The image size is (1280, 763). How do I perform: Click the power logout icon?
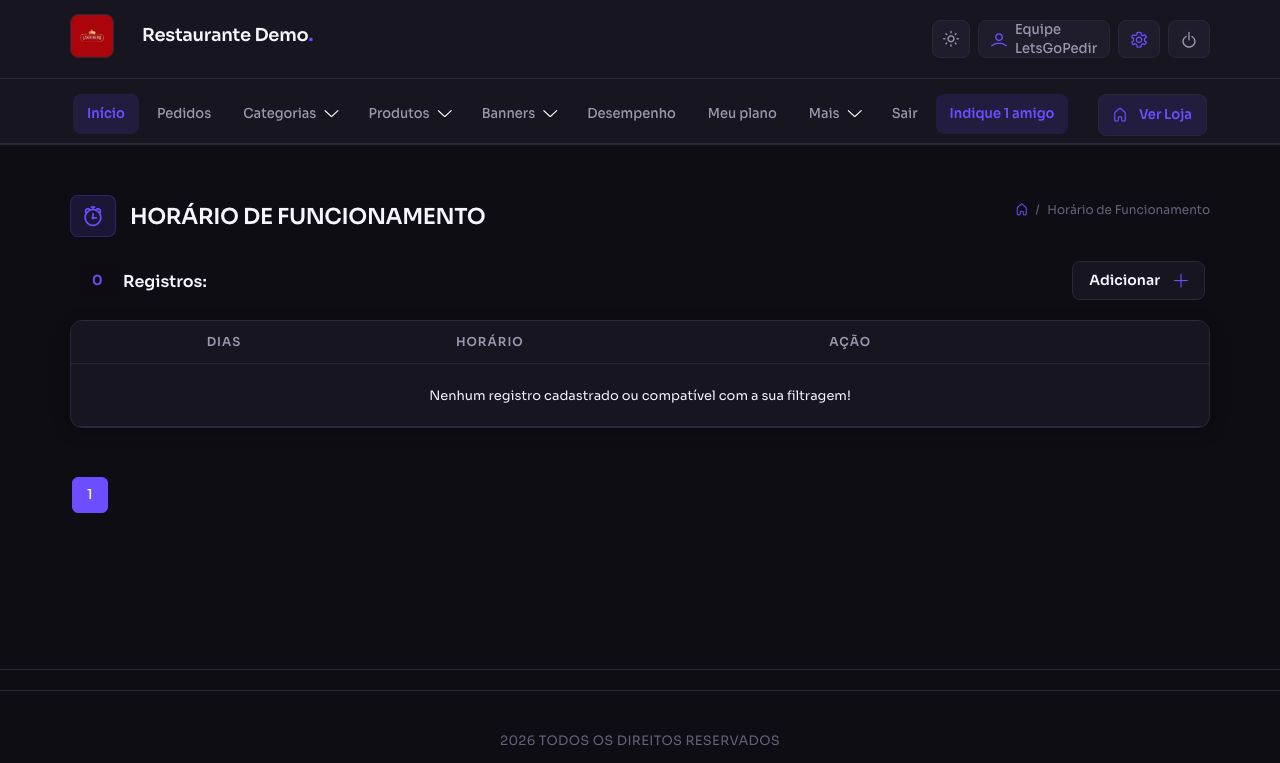[x=1189, y=39]
